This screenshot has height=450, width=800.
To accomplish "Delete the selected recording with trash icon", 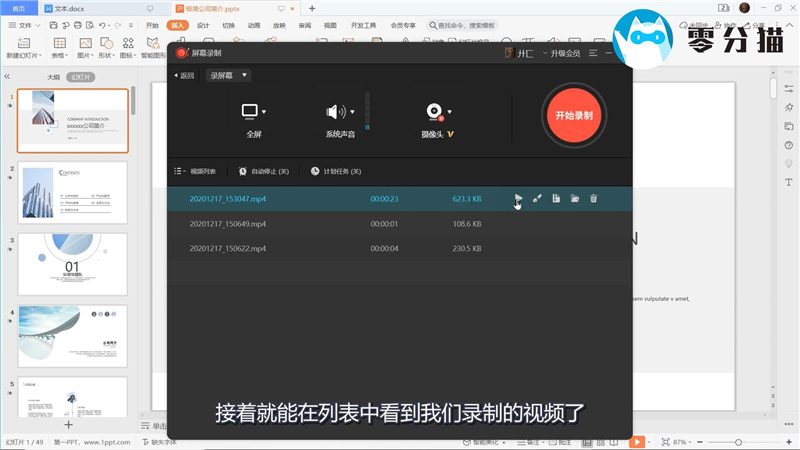I will point(594,199).
